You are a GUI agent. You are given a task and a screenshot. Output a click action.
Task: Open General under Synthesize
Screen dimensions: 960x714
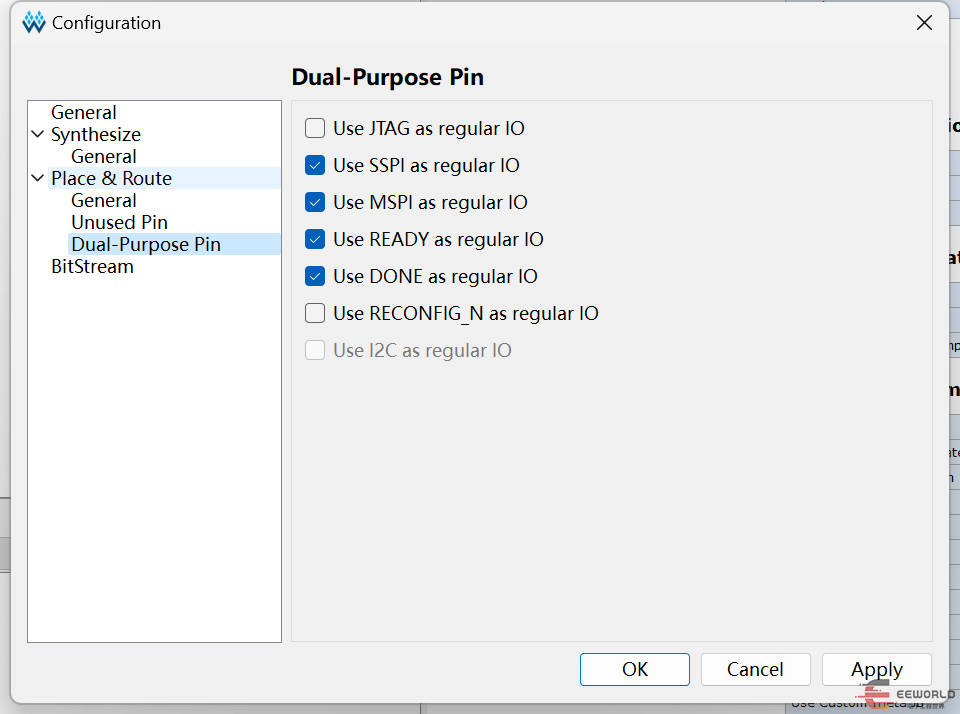coord(103,157)
